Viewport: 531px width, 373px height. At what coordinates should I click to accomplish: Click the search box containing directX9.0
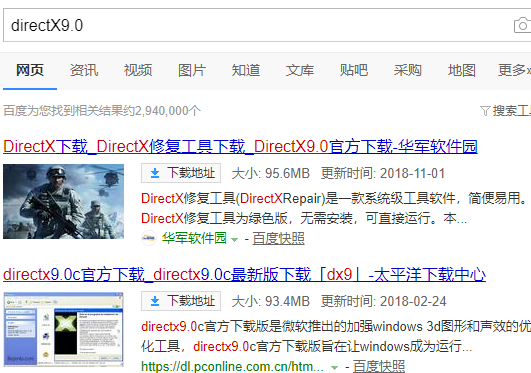(267, 25)
